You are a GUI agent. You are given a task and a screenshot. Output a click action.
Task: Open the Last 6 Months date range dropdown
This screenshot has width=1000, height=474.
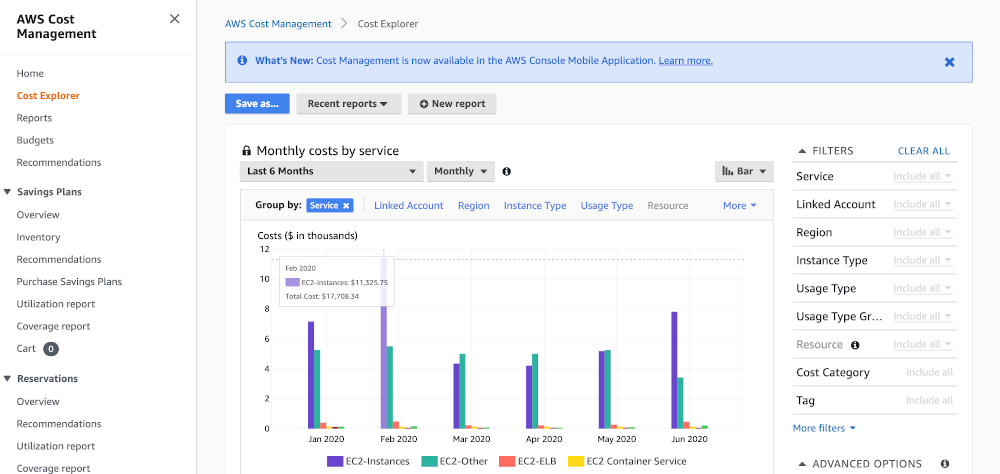click(332, 172)
